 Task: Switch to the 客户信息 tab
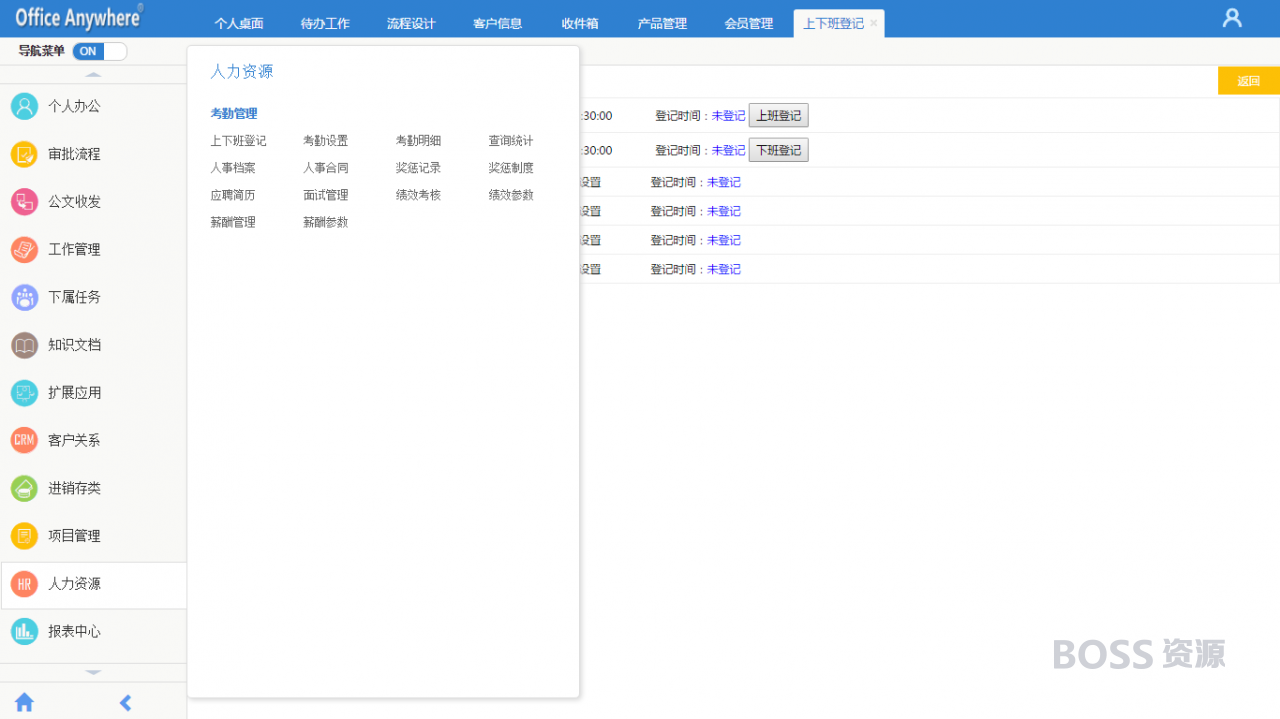click(498, 23)
